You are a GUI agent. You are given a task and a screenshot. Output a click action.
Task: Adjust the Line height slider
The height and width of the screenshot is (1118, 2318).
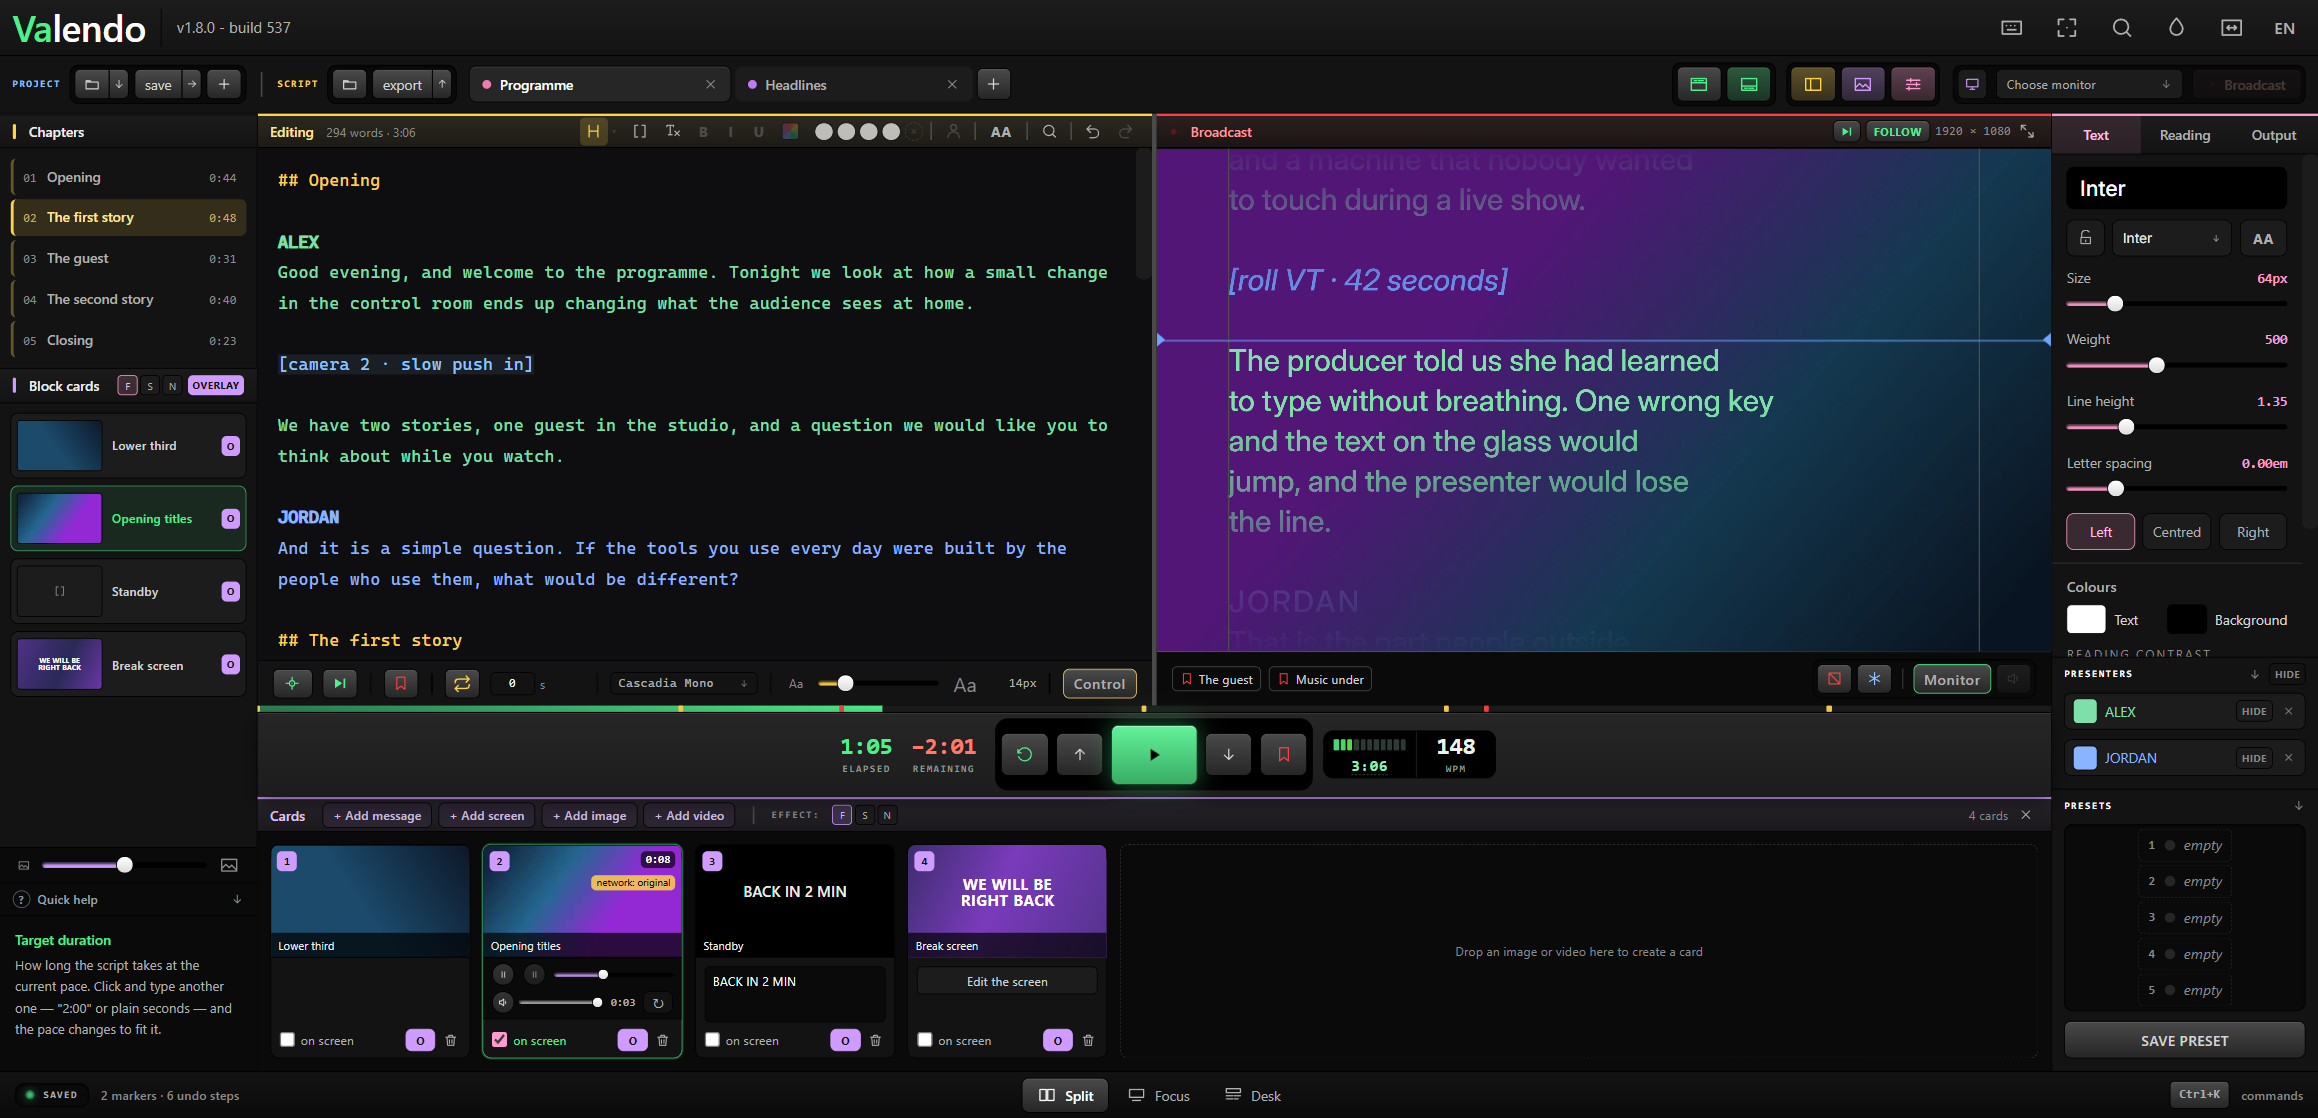pos(2177,427)
